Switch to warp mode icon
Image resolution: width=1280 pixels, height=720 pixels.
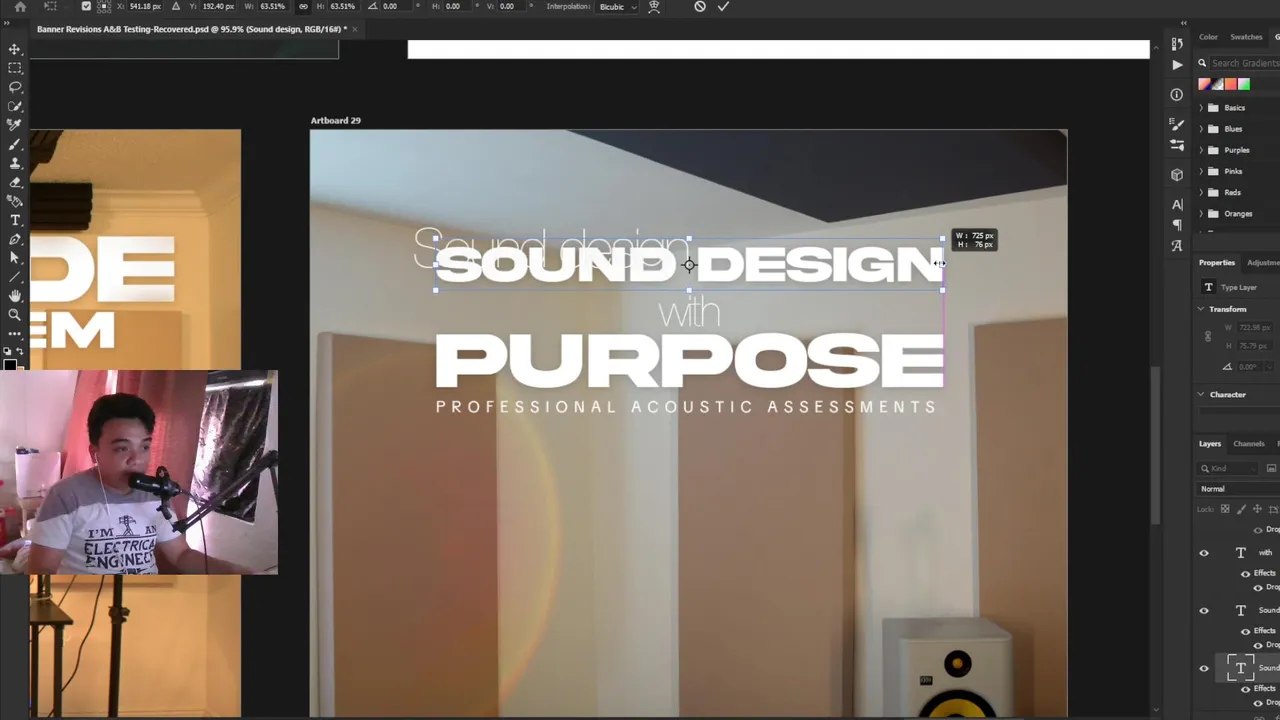654,6
